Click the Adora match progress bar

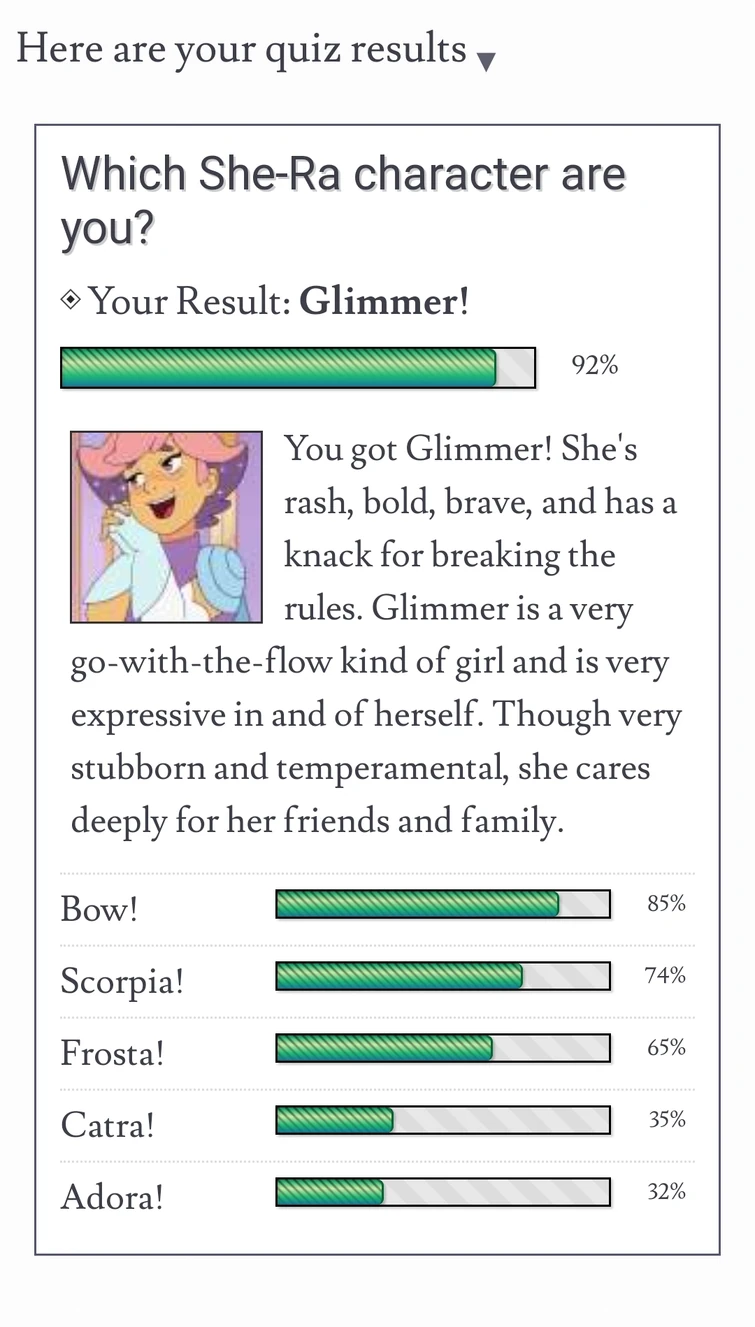coord(442,1192)
